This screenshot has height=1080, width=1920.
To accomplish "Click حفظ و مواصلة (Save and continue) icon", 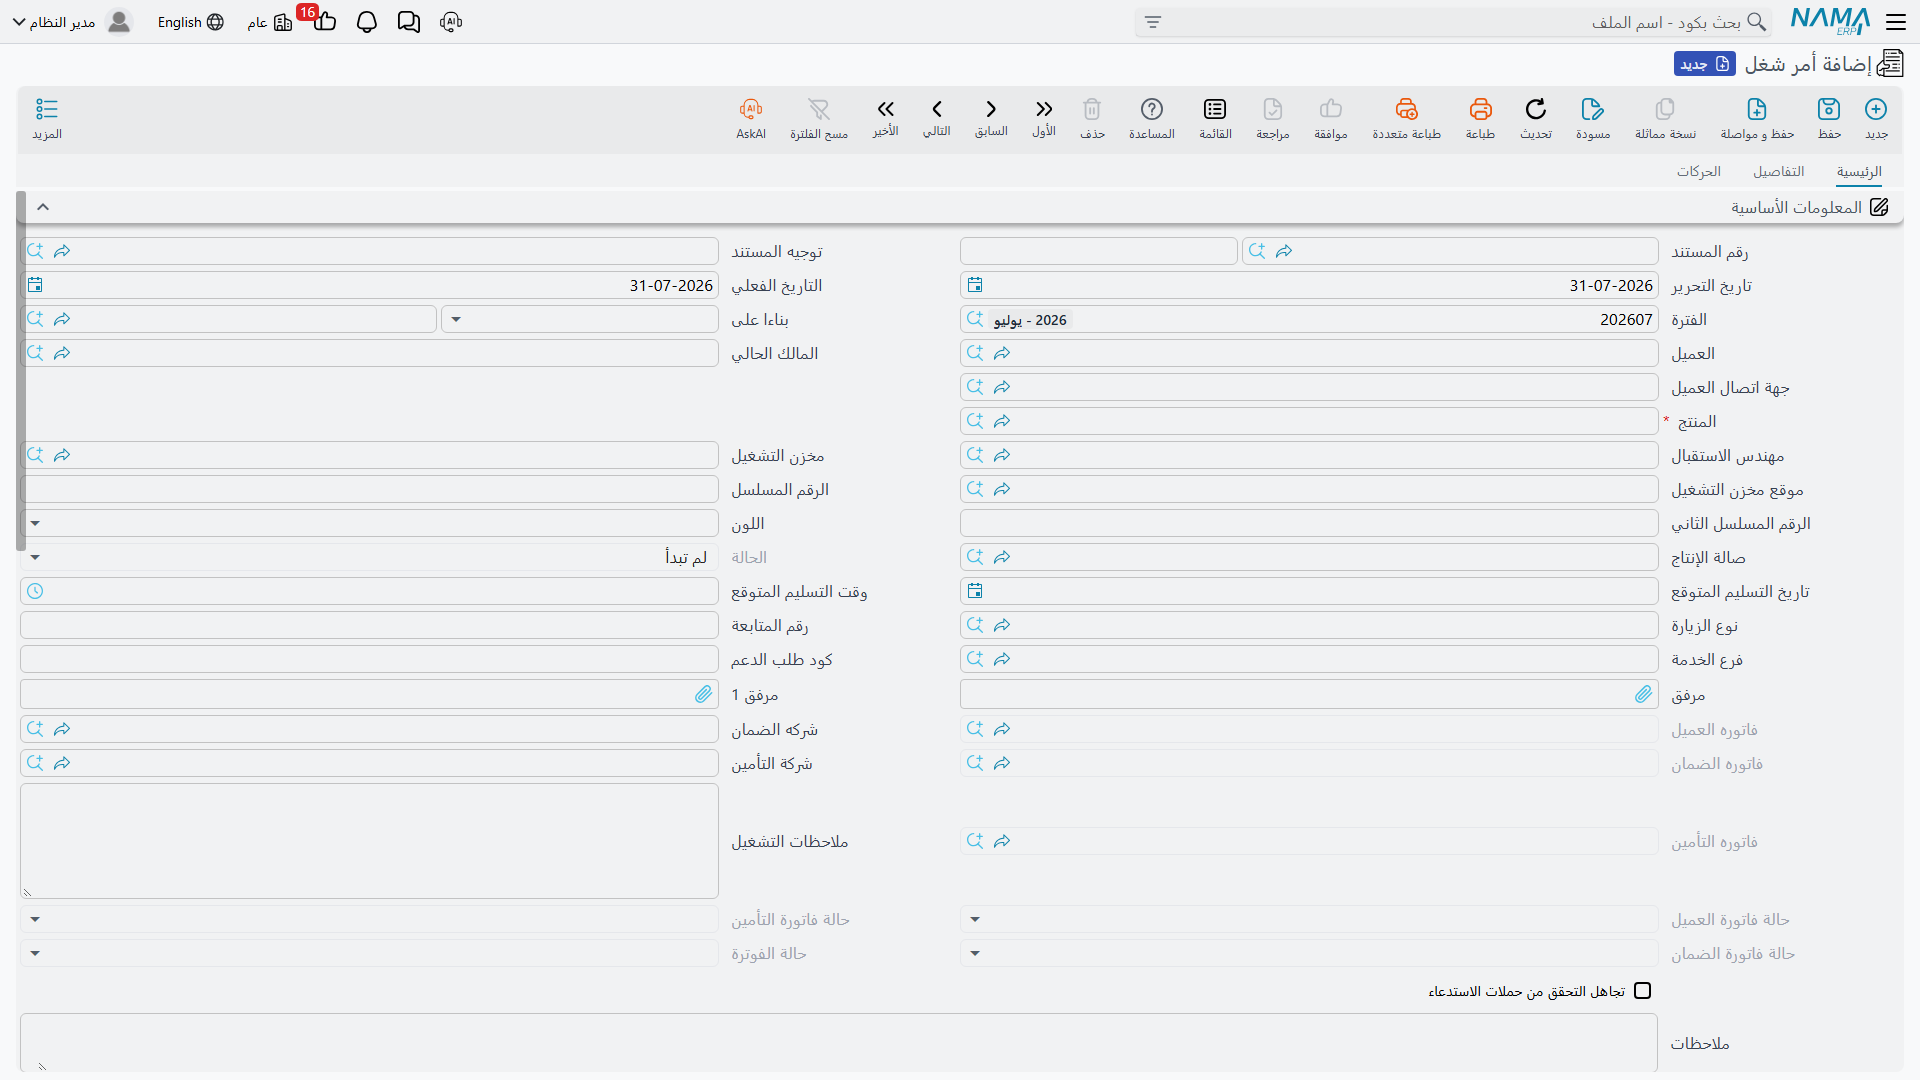I will pos(1757,109).
